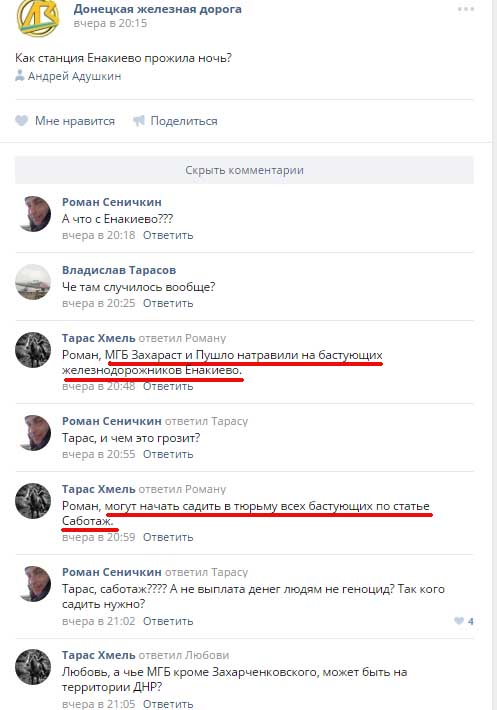Image resolution: width=497 pixels, height=710 pixels.
Task: Click the Мне нравится text
Action: click(75, 121)
